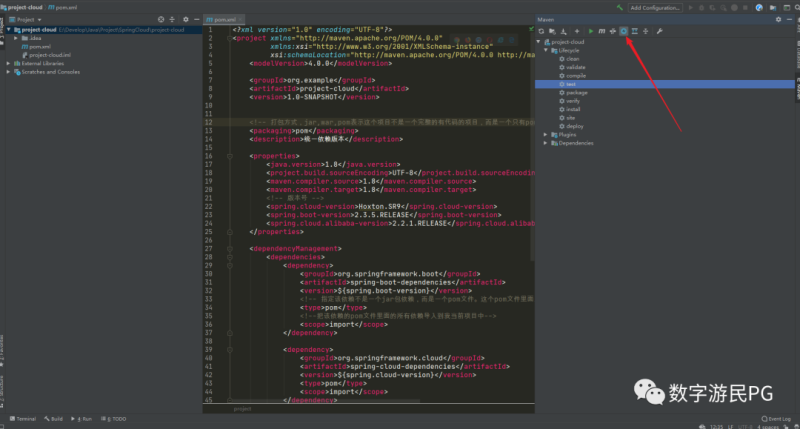
Task: Select project-cloud.iml in the project tree
Action: pyautogui.click(x=49, y=55)
